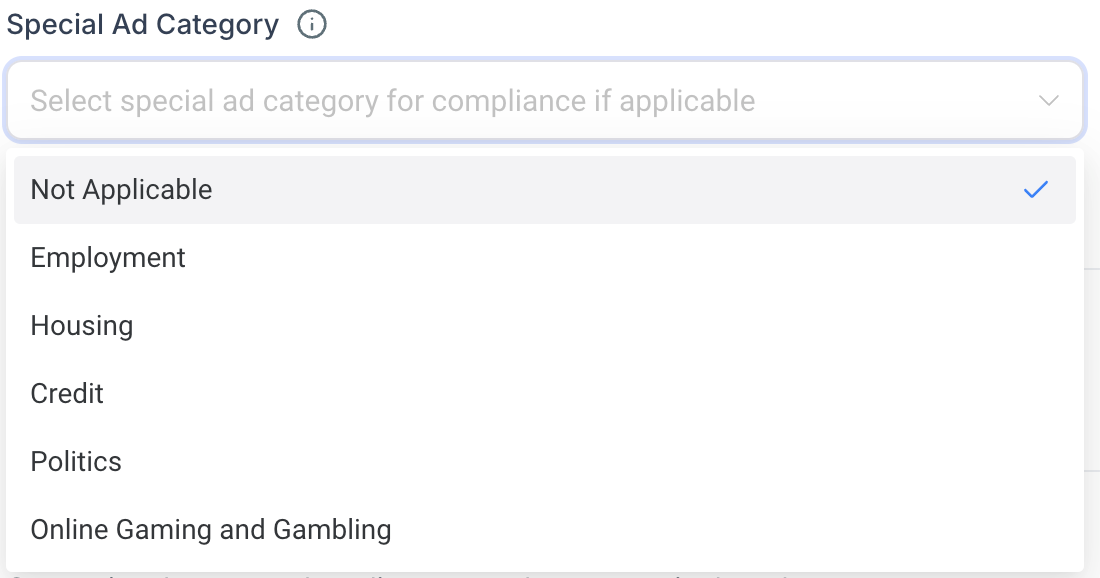The width and height of the screenshot is (1100, 578).
Task: Show the tooltip via the circled i icon
Action: pyautogui.click(x=311, y=25)
